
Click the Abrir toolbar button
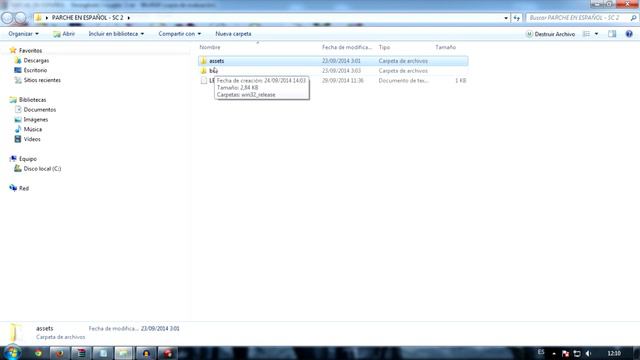64,34
